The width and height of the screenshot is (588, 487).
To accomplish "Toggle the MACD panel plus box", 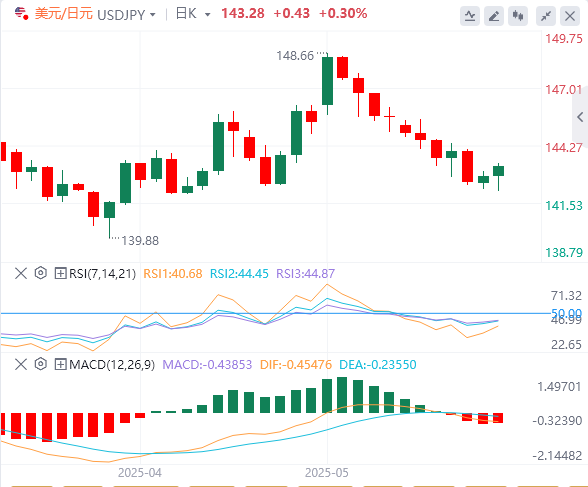I will [x=60, y=364].
